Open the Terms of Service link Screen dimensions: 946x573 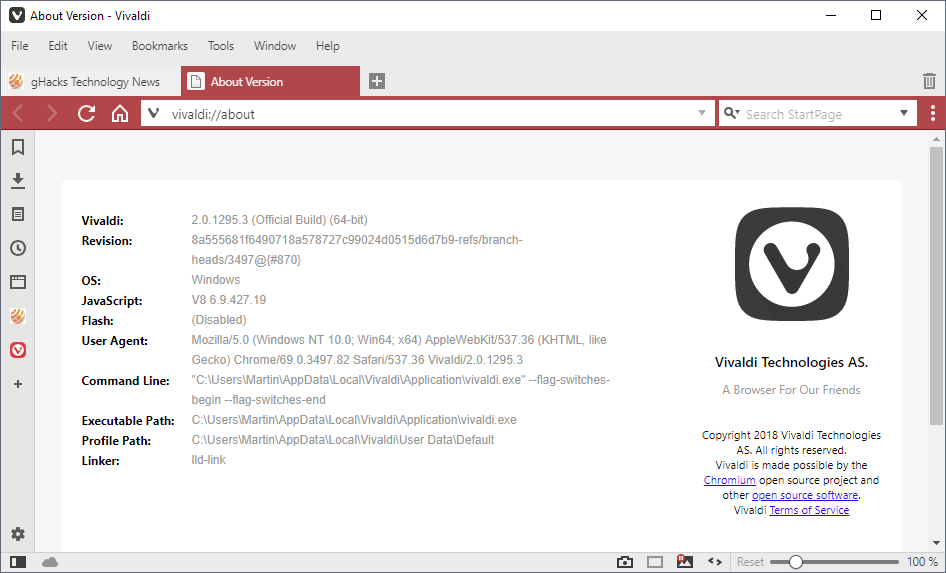pos(809,510)
